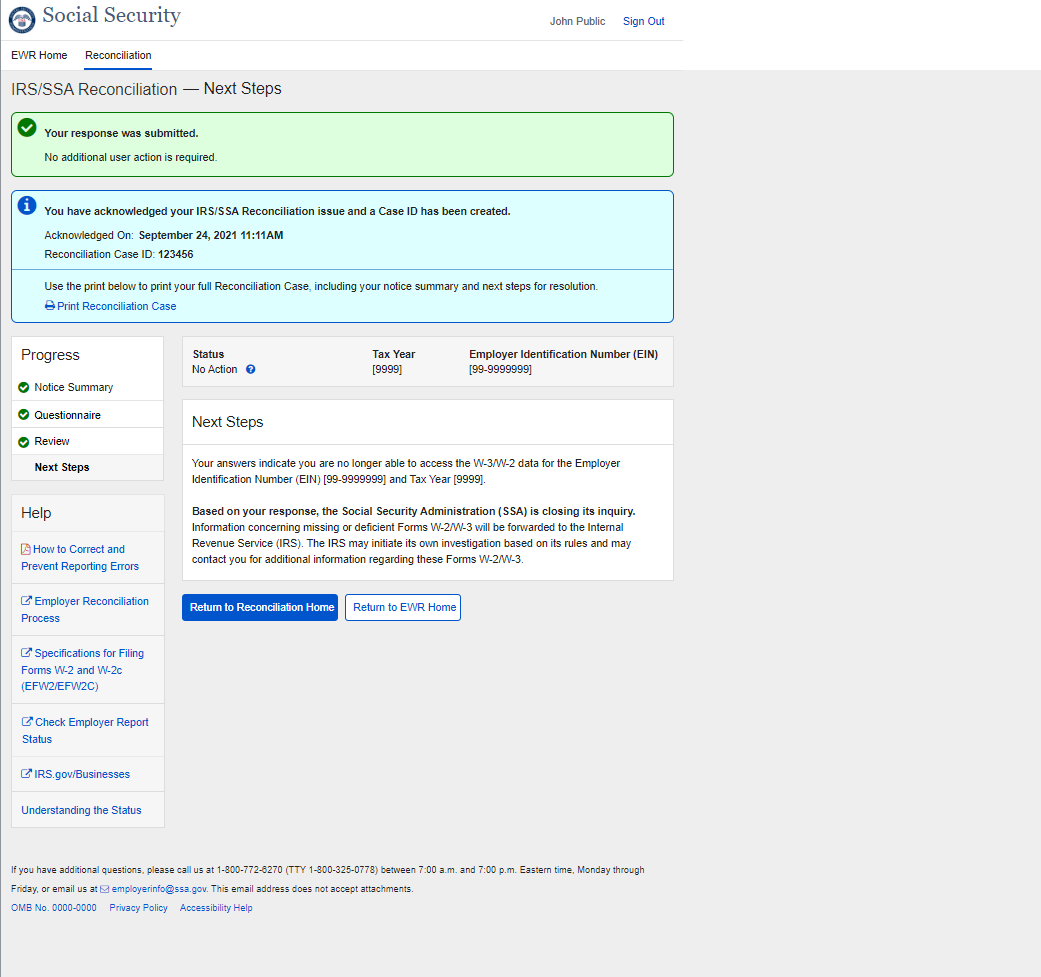Go to Next Steps in Progress panel

[62, 467]
